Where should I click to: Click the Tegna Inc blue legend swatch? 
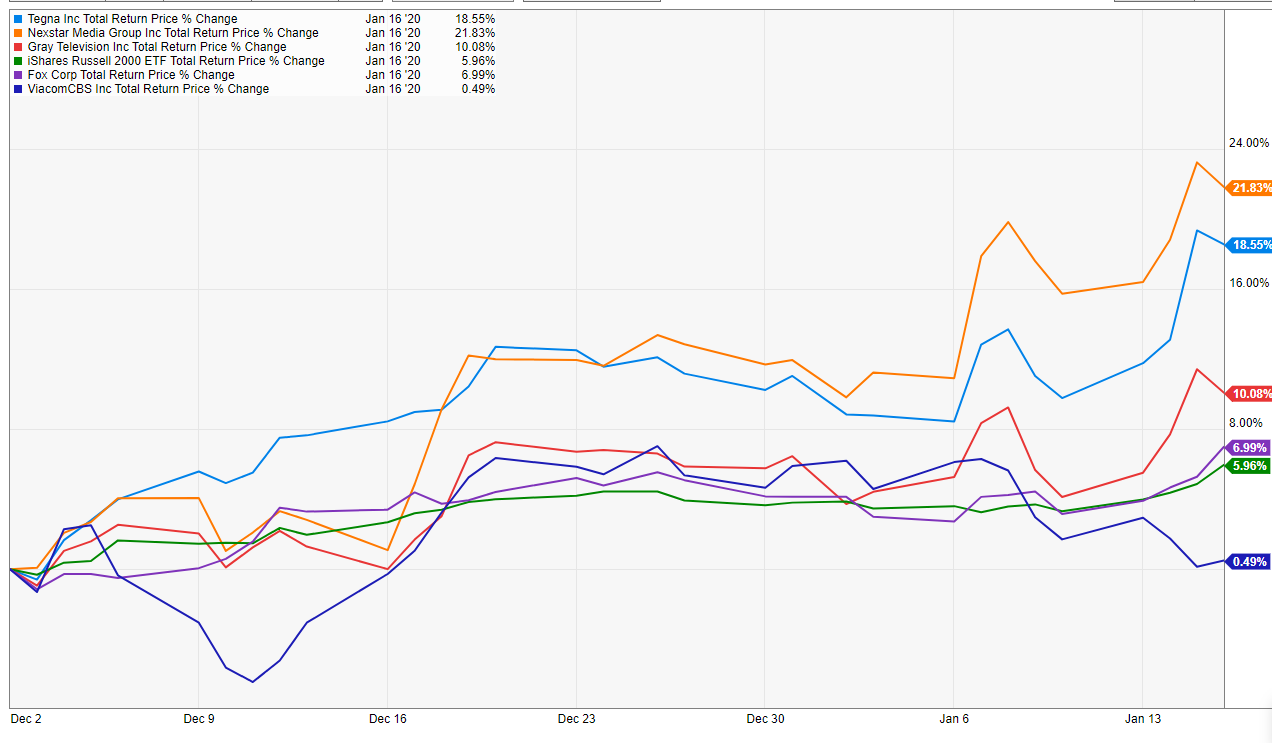click(17, 19)
